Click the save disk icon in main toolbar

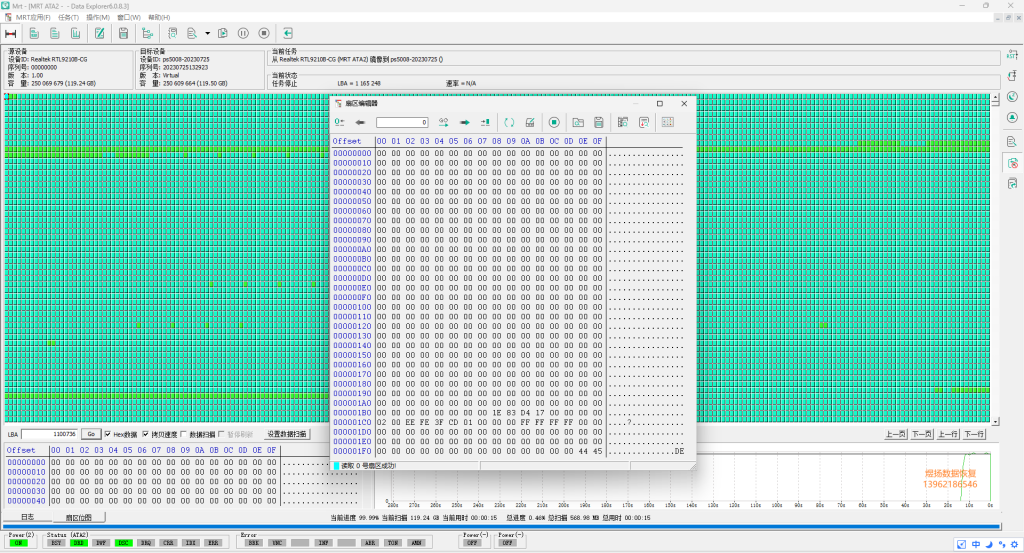pos(123,33)
